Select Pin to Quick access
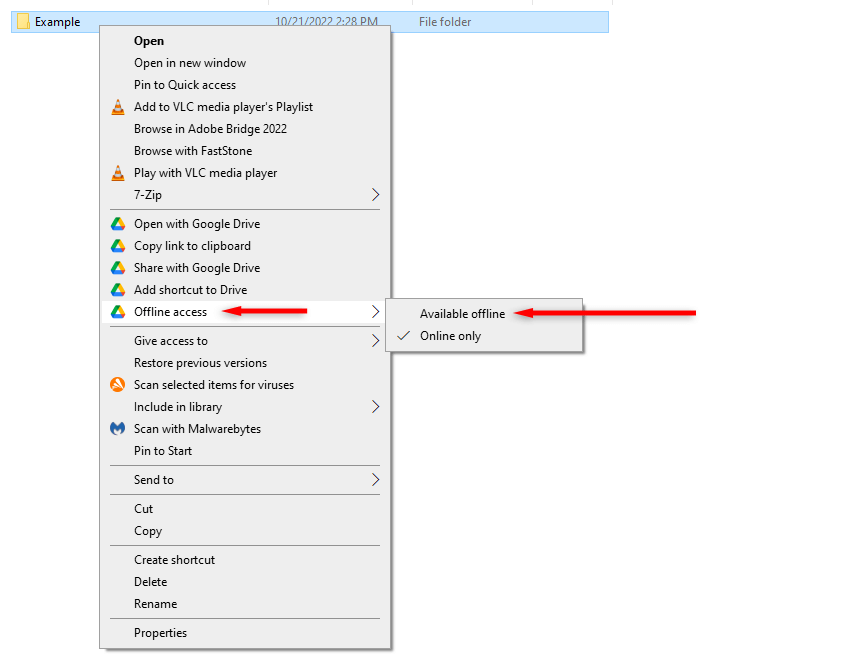The width and height of the screenshot is (865, 666). pyautogui.click(x=185, y=85)
